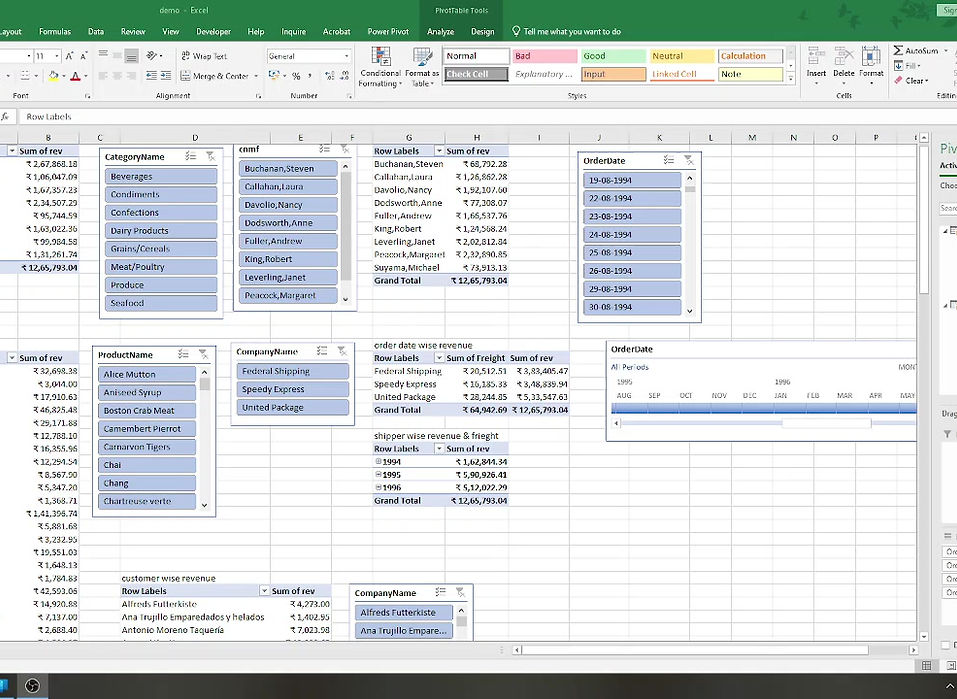Apply percent style number format
The width and height of the screenshot is (957, 699).
click(296, 76)
